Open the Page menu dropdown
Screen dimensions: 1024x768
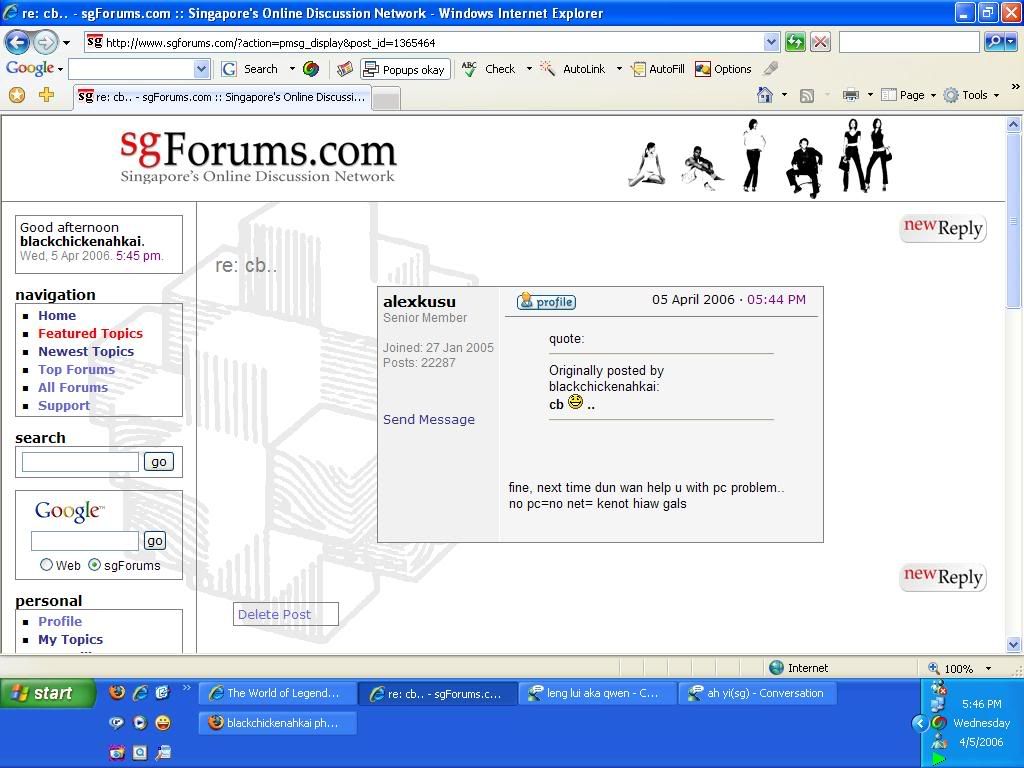917,95
